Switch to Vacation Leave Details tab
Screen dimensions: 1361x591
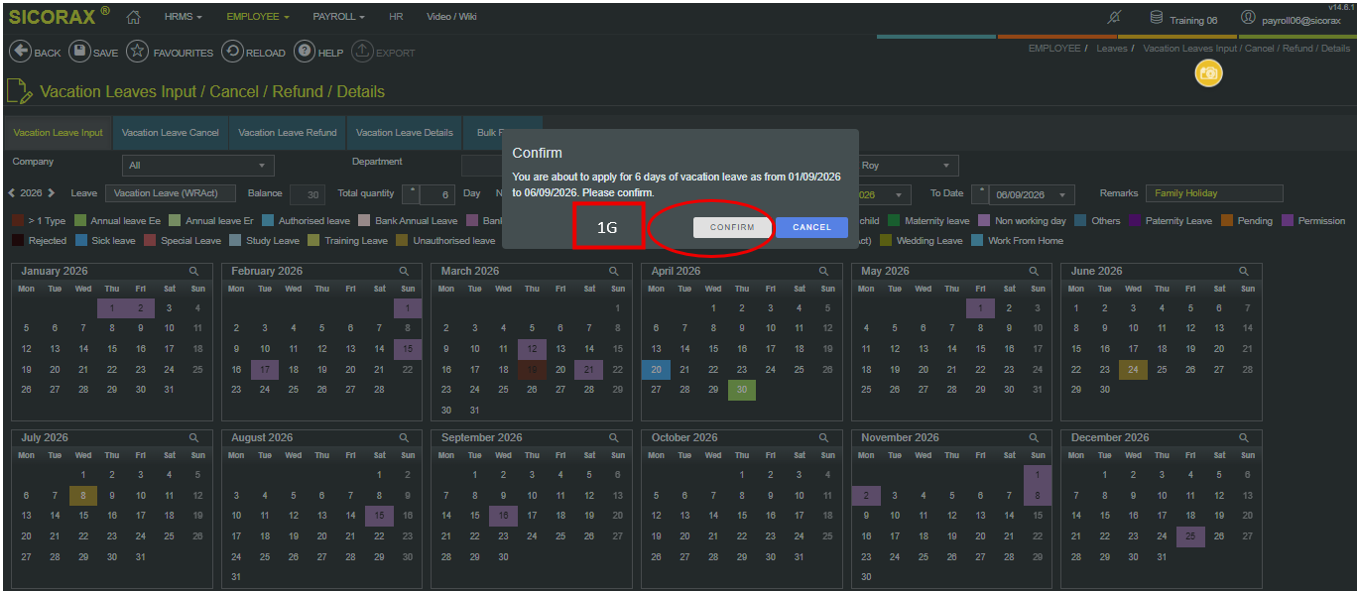[x=404, y=132]
